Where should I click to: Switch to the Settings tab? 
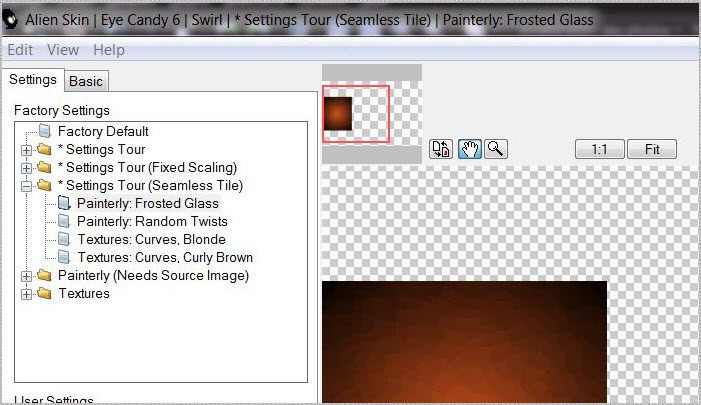tap(33, 80)
